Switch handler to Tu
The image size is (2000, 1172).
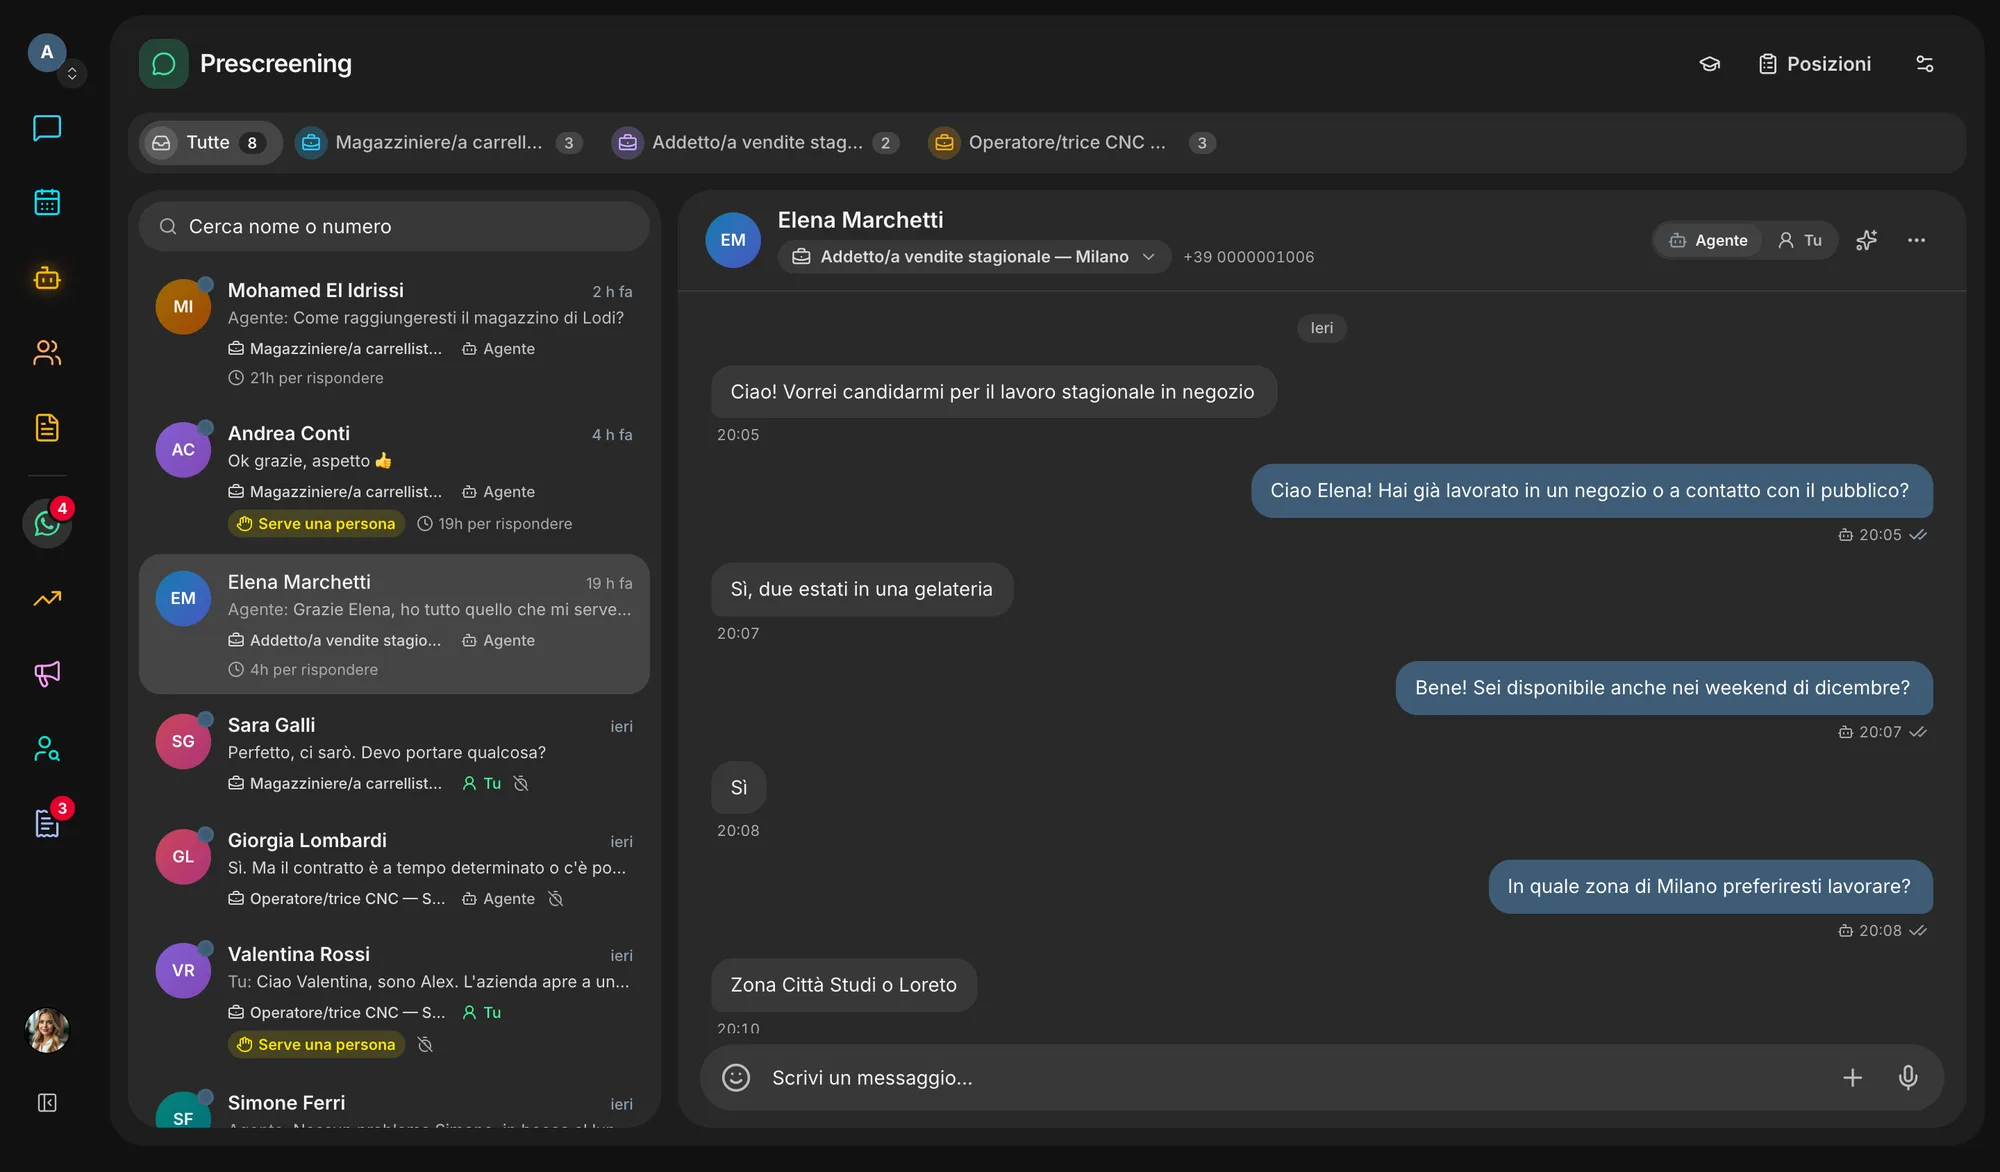[x=1800, y=241]
